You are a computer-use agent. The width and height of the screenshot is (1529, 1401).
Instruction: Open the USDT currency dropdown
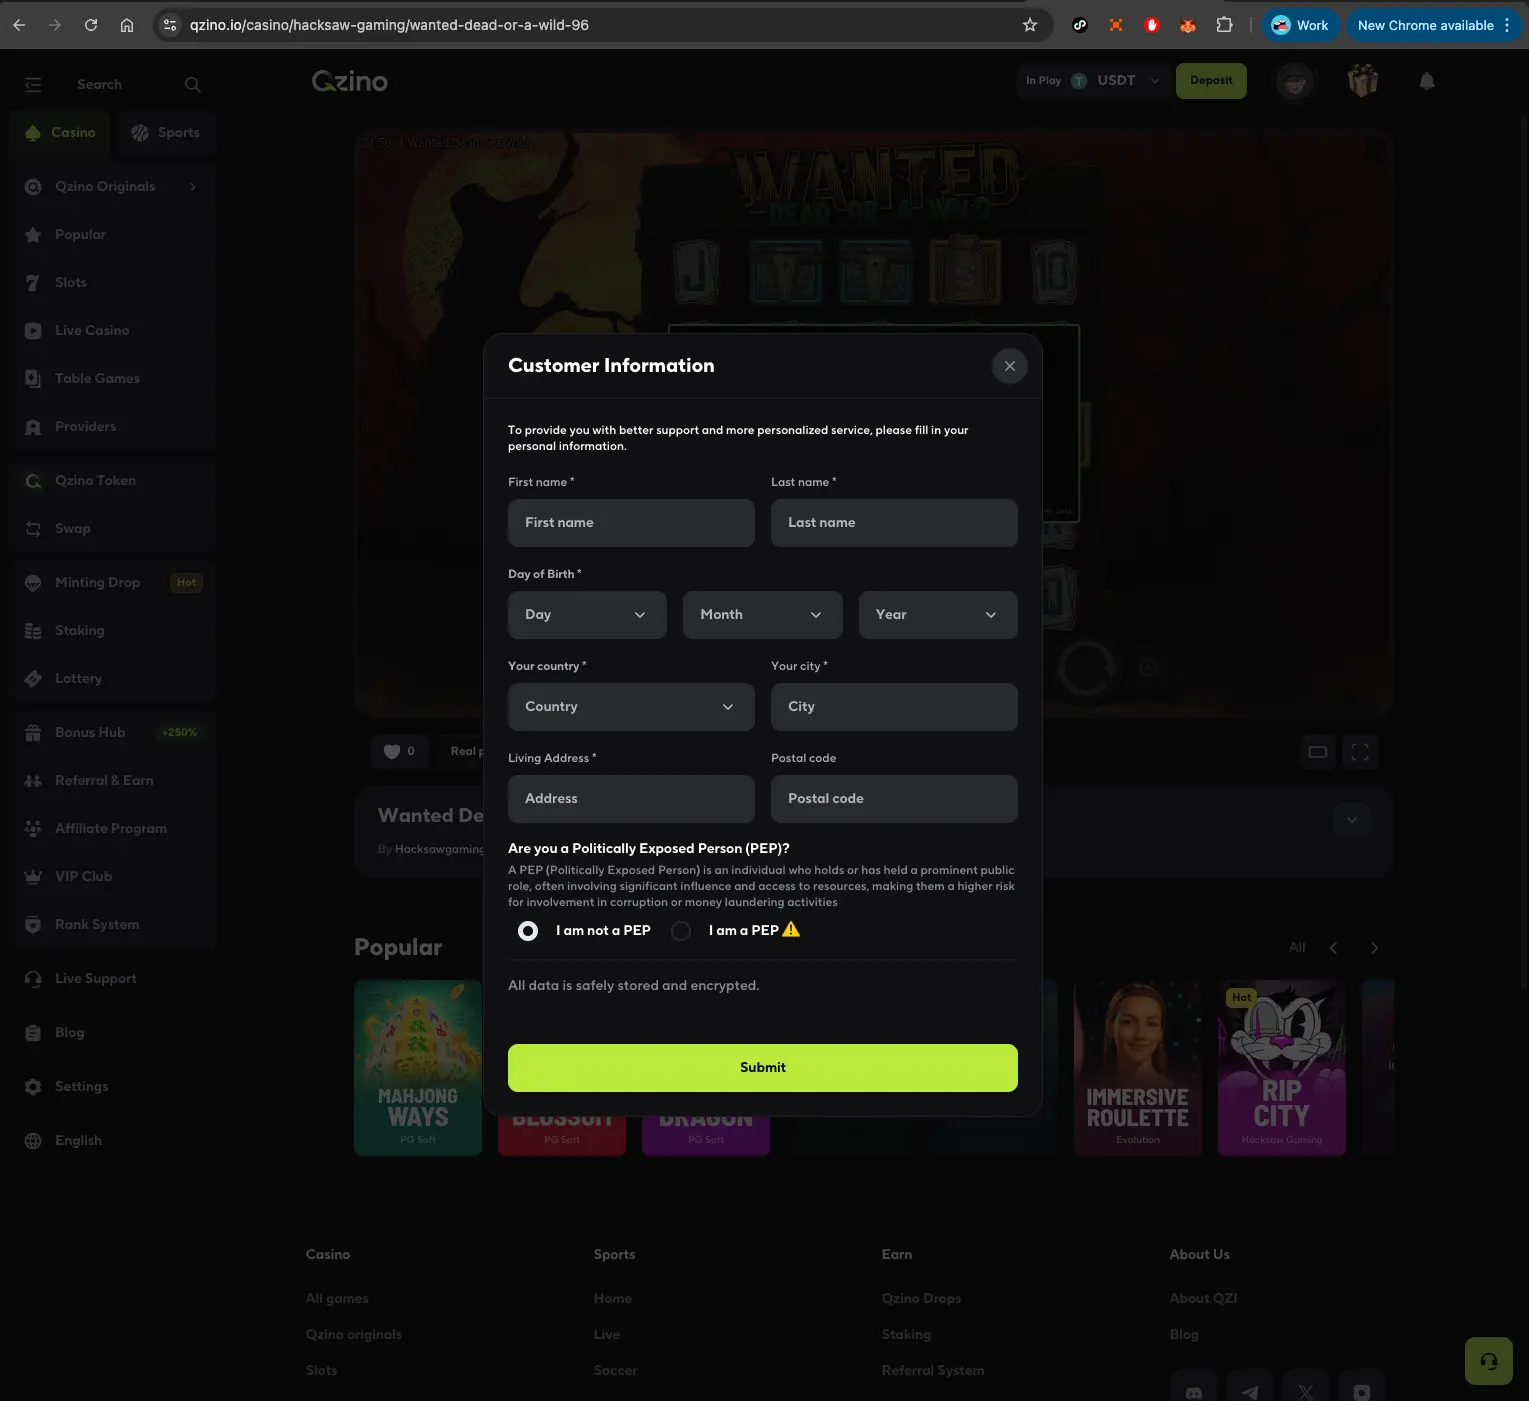pyautogui.click(x=1116, y=81)
